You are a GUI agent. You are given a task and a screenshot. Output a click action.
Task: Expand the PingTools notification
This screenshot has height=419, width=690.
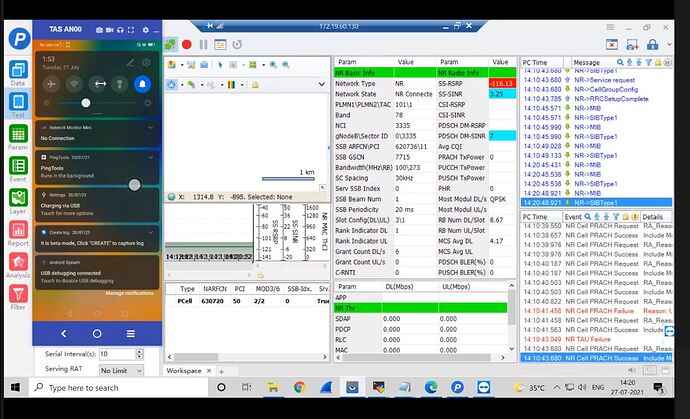coord(150,157)
